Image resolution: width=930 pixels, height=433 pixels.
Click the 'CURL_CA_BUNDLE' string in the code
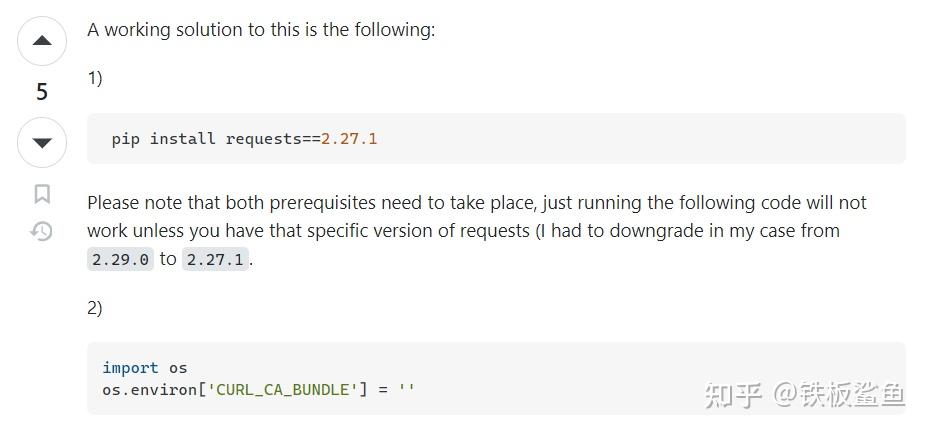coord(282,388)
